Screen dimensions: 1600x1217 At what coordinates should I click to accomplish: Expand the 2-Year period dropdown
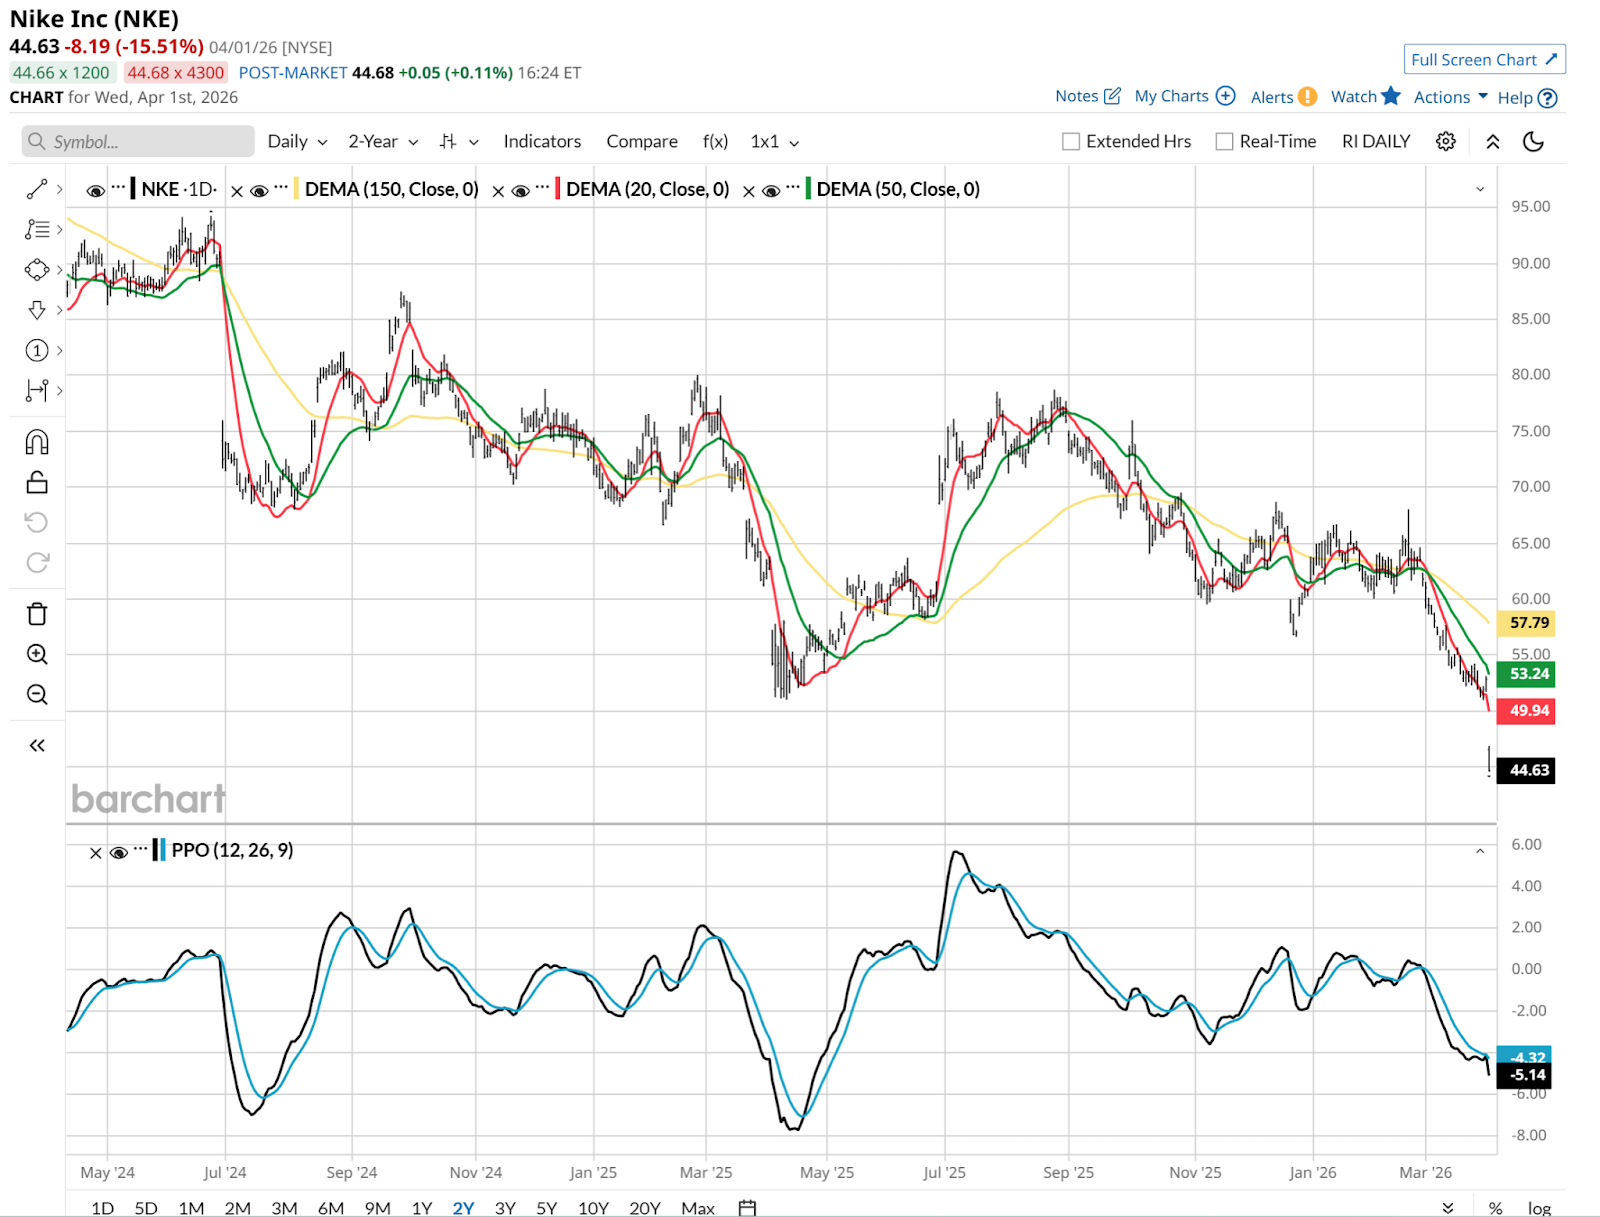coord(382,141)
